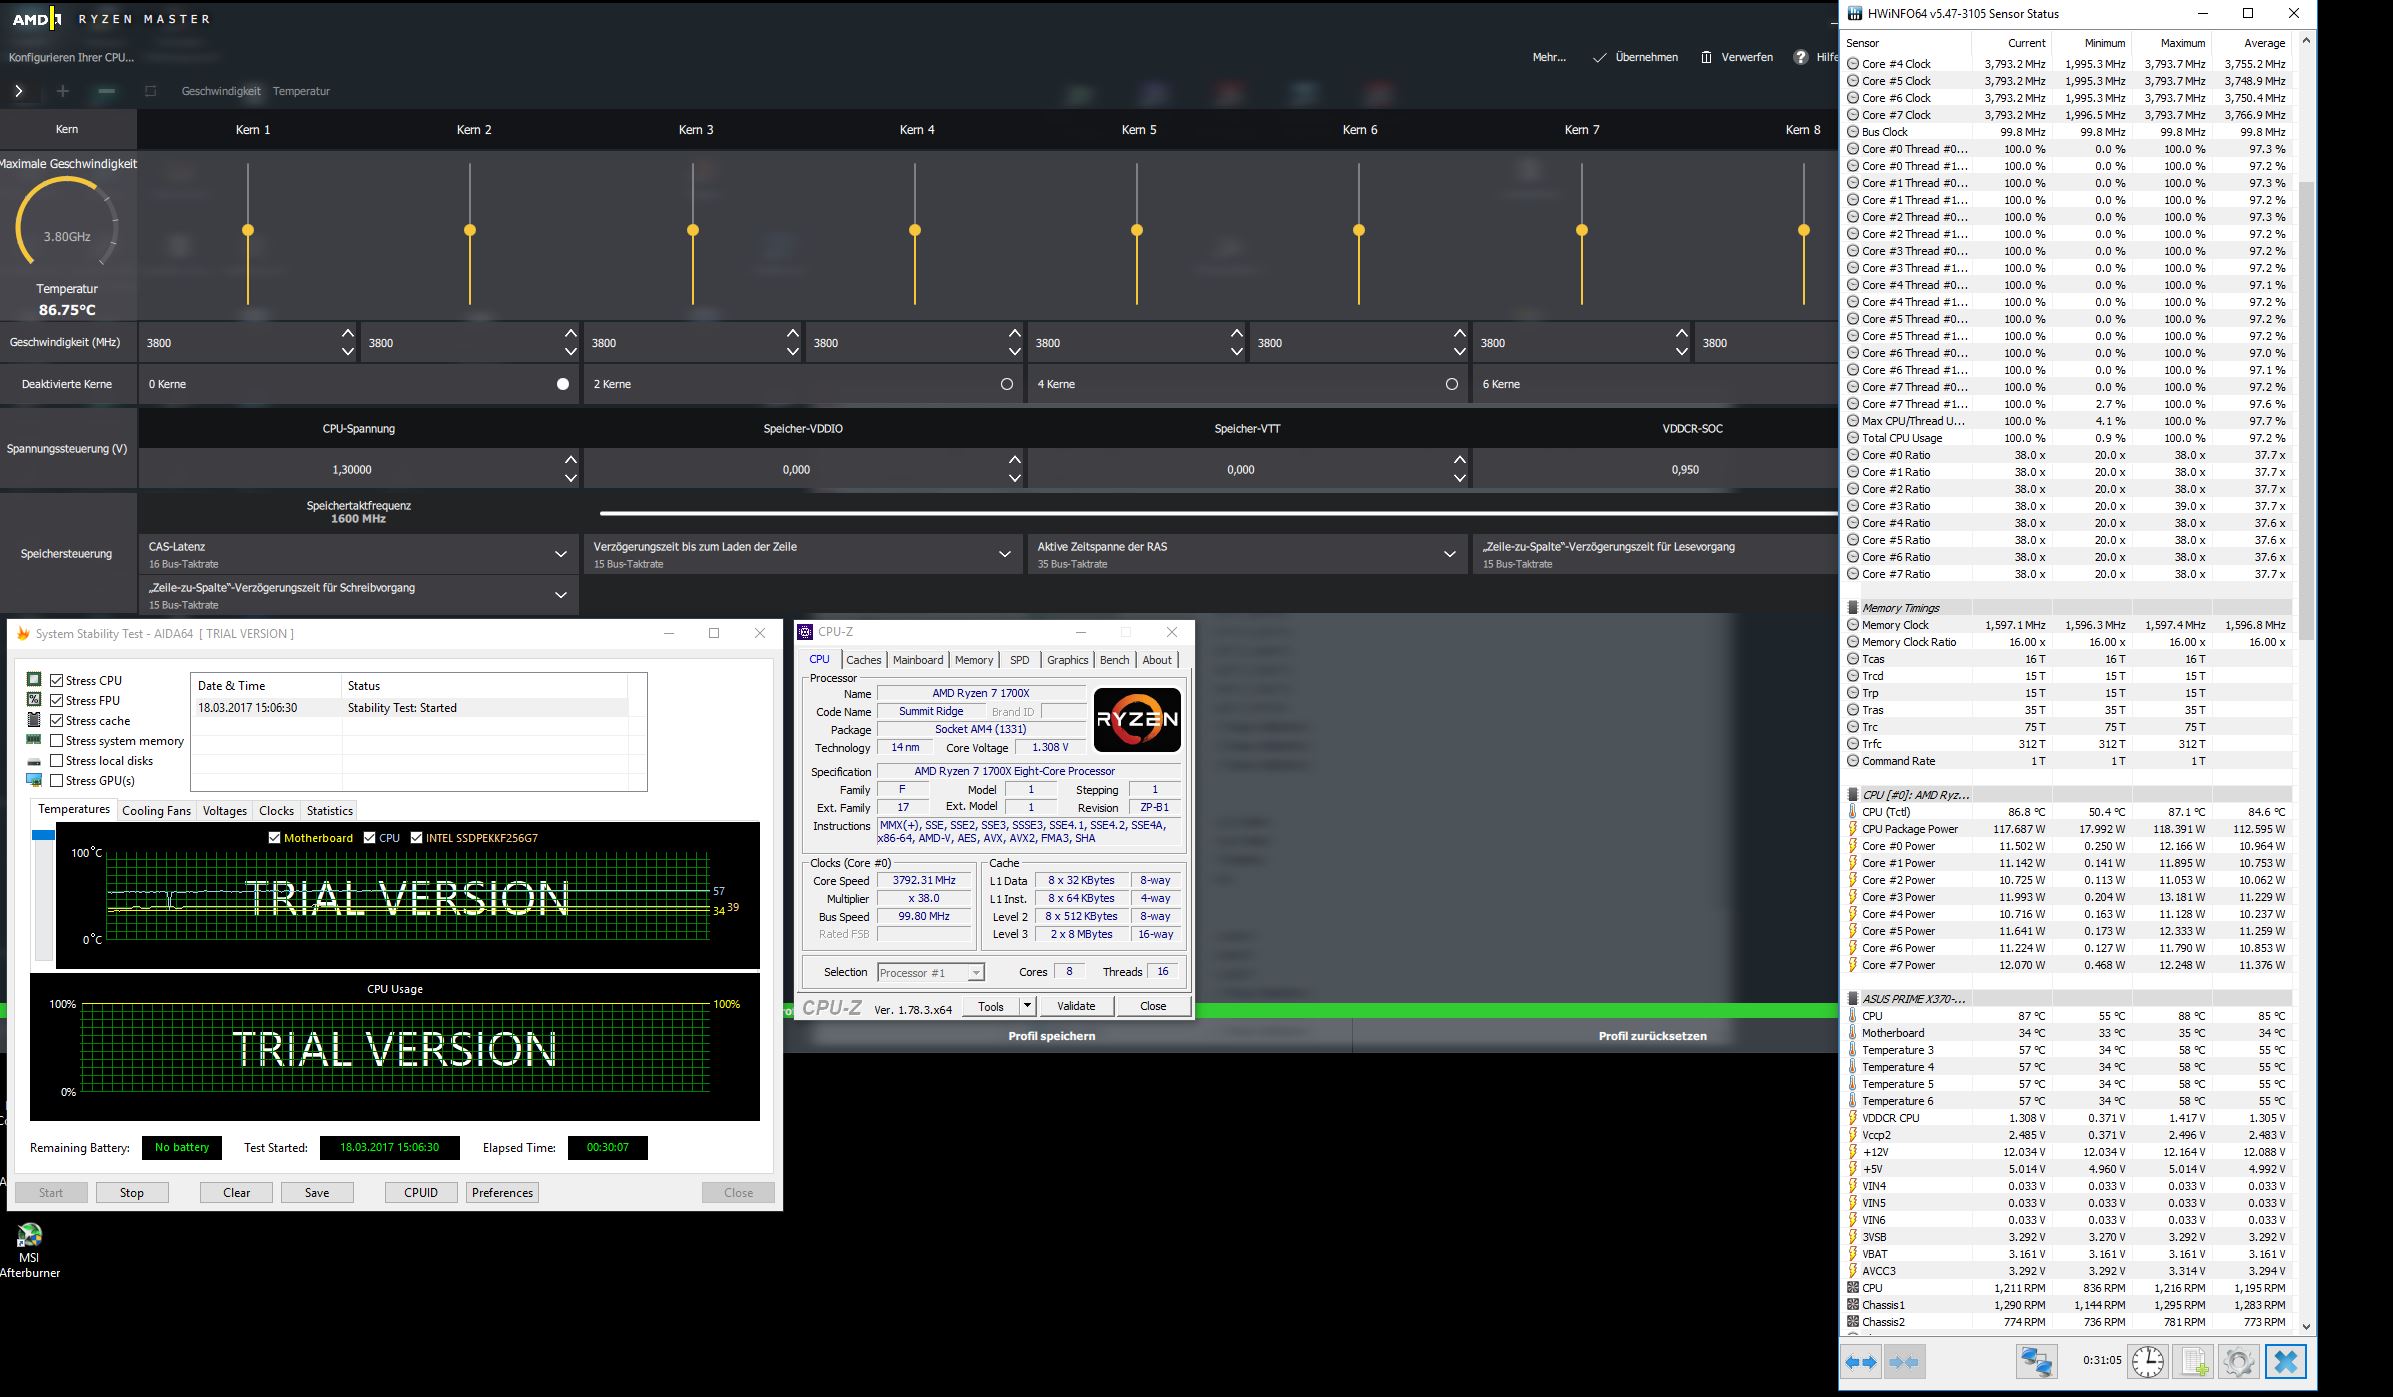
Task: Click Ryzen Master add profile plus icon
Action: click(x=63, y=91)
